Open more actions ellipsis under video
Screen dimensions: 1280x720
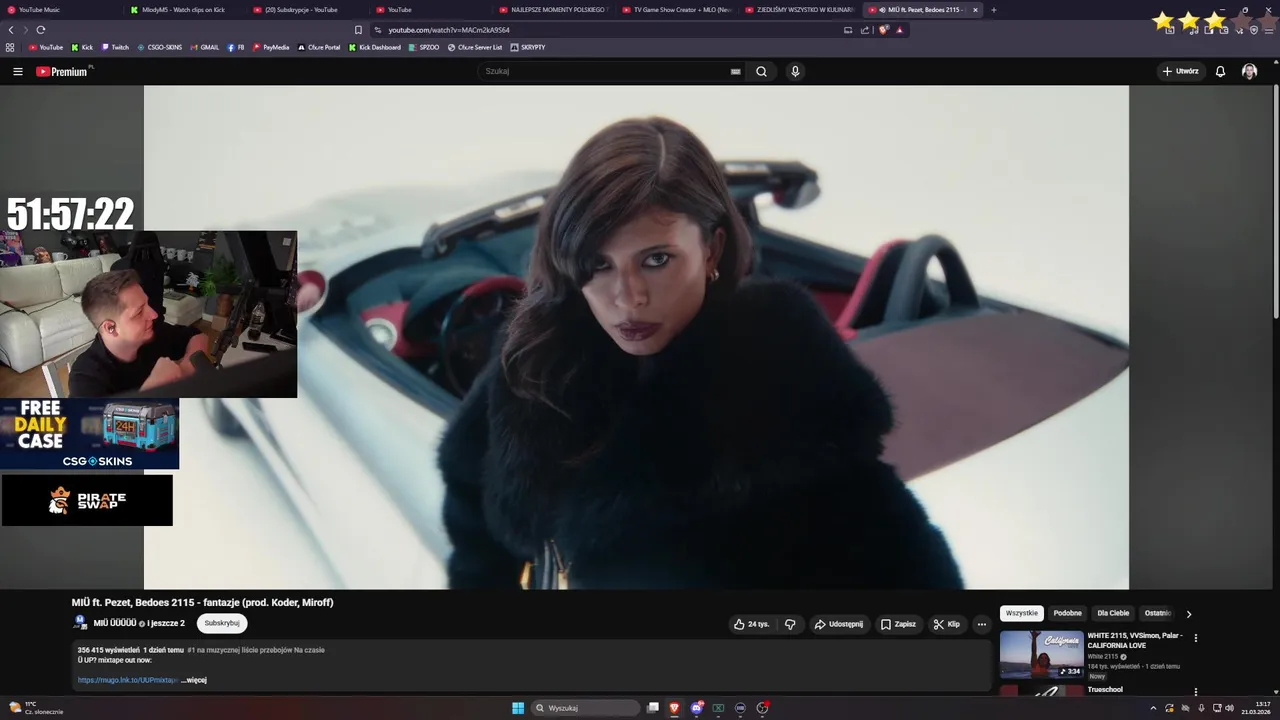[x=981, y=624]
